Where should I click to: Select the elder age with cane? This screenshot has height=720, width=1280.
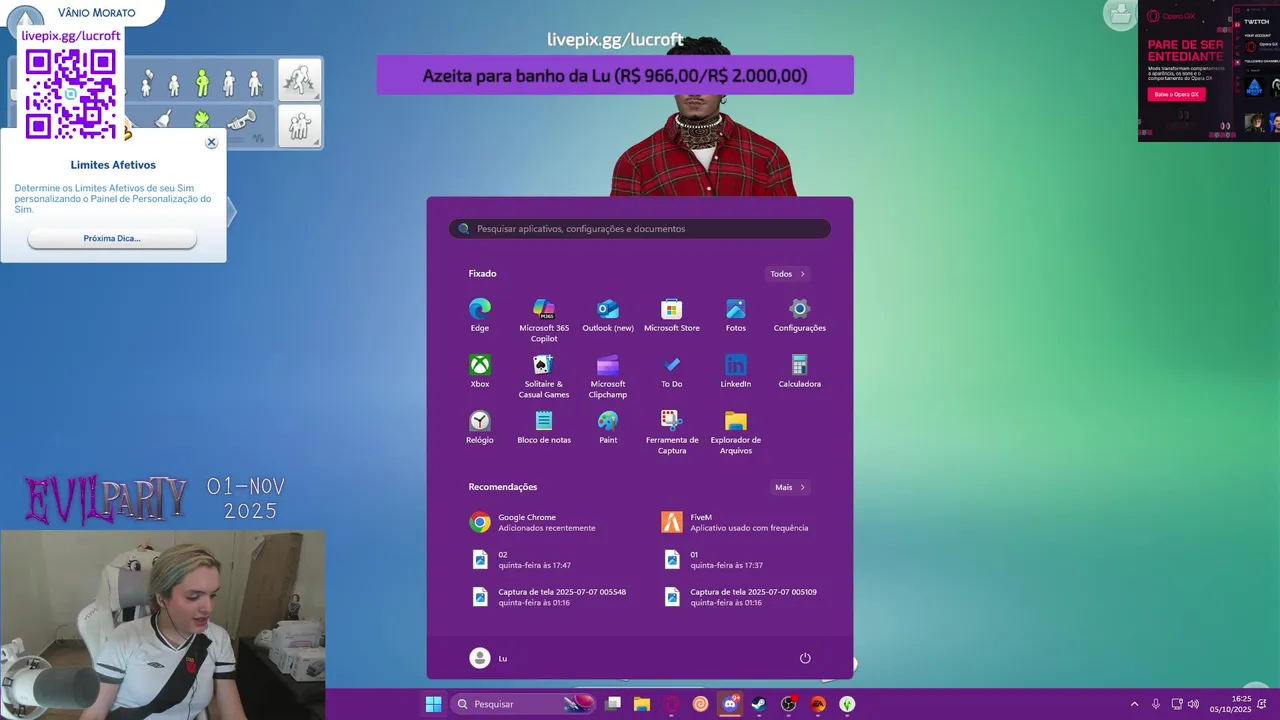click(x=255, y=82)
